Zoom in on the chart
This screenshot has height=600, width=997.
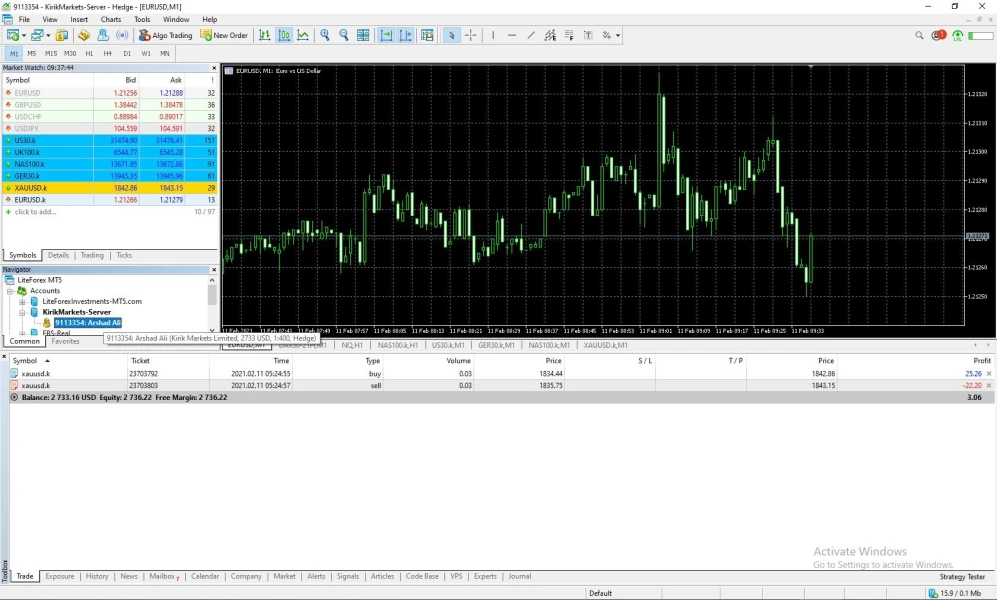(x=325, y=35)
